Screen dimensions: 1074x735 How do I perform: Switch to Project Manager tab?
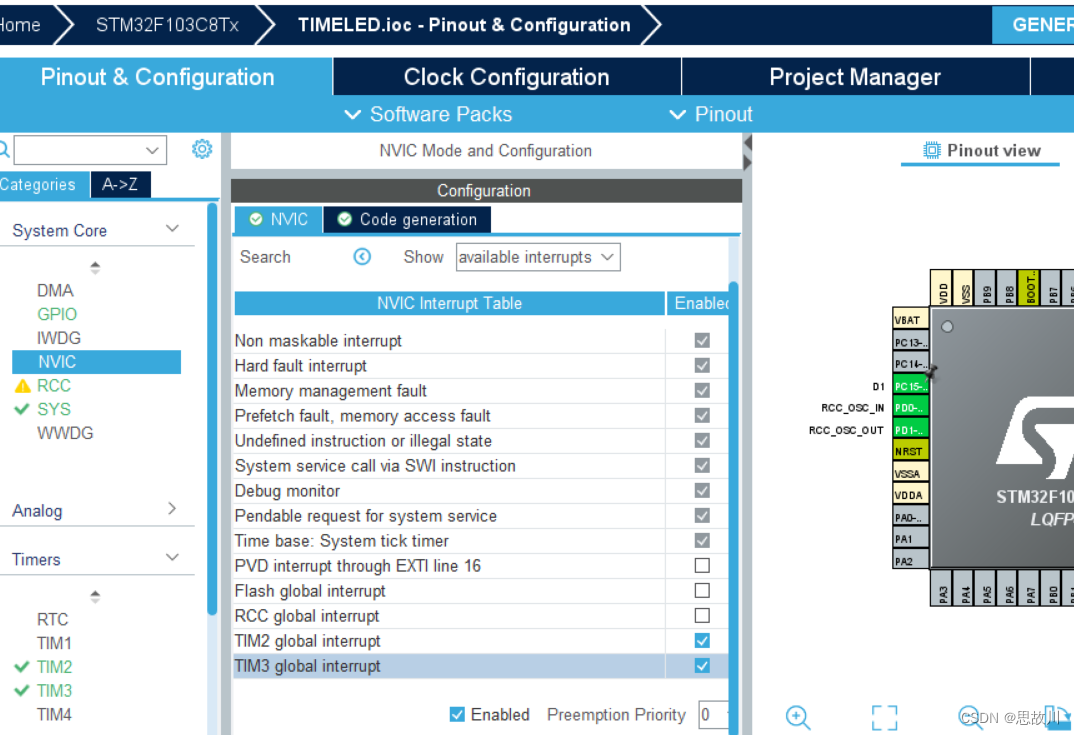[855, 77]
